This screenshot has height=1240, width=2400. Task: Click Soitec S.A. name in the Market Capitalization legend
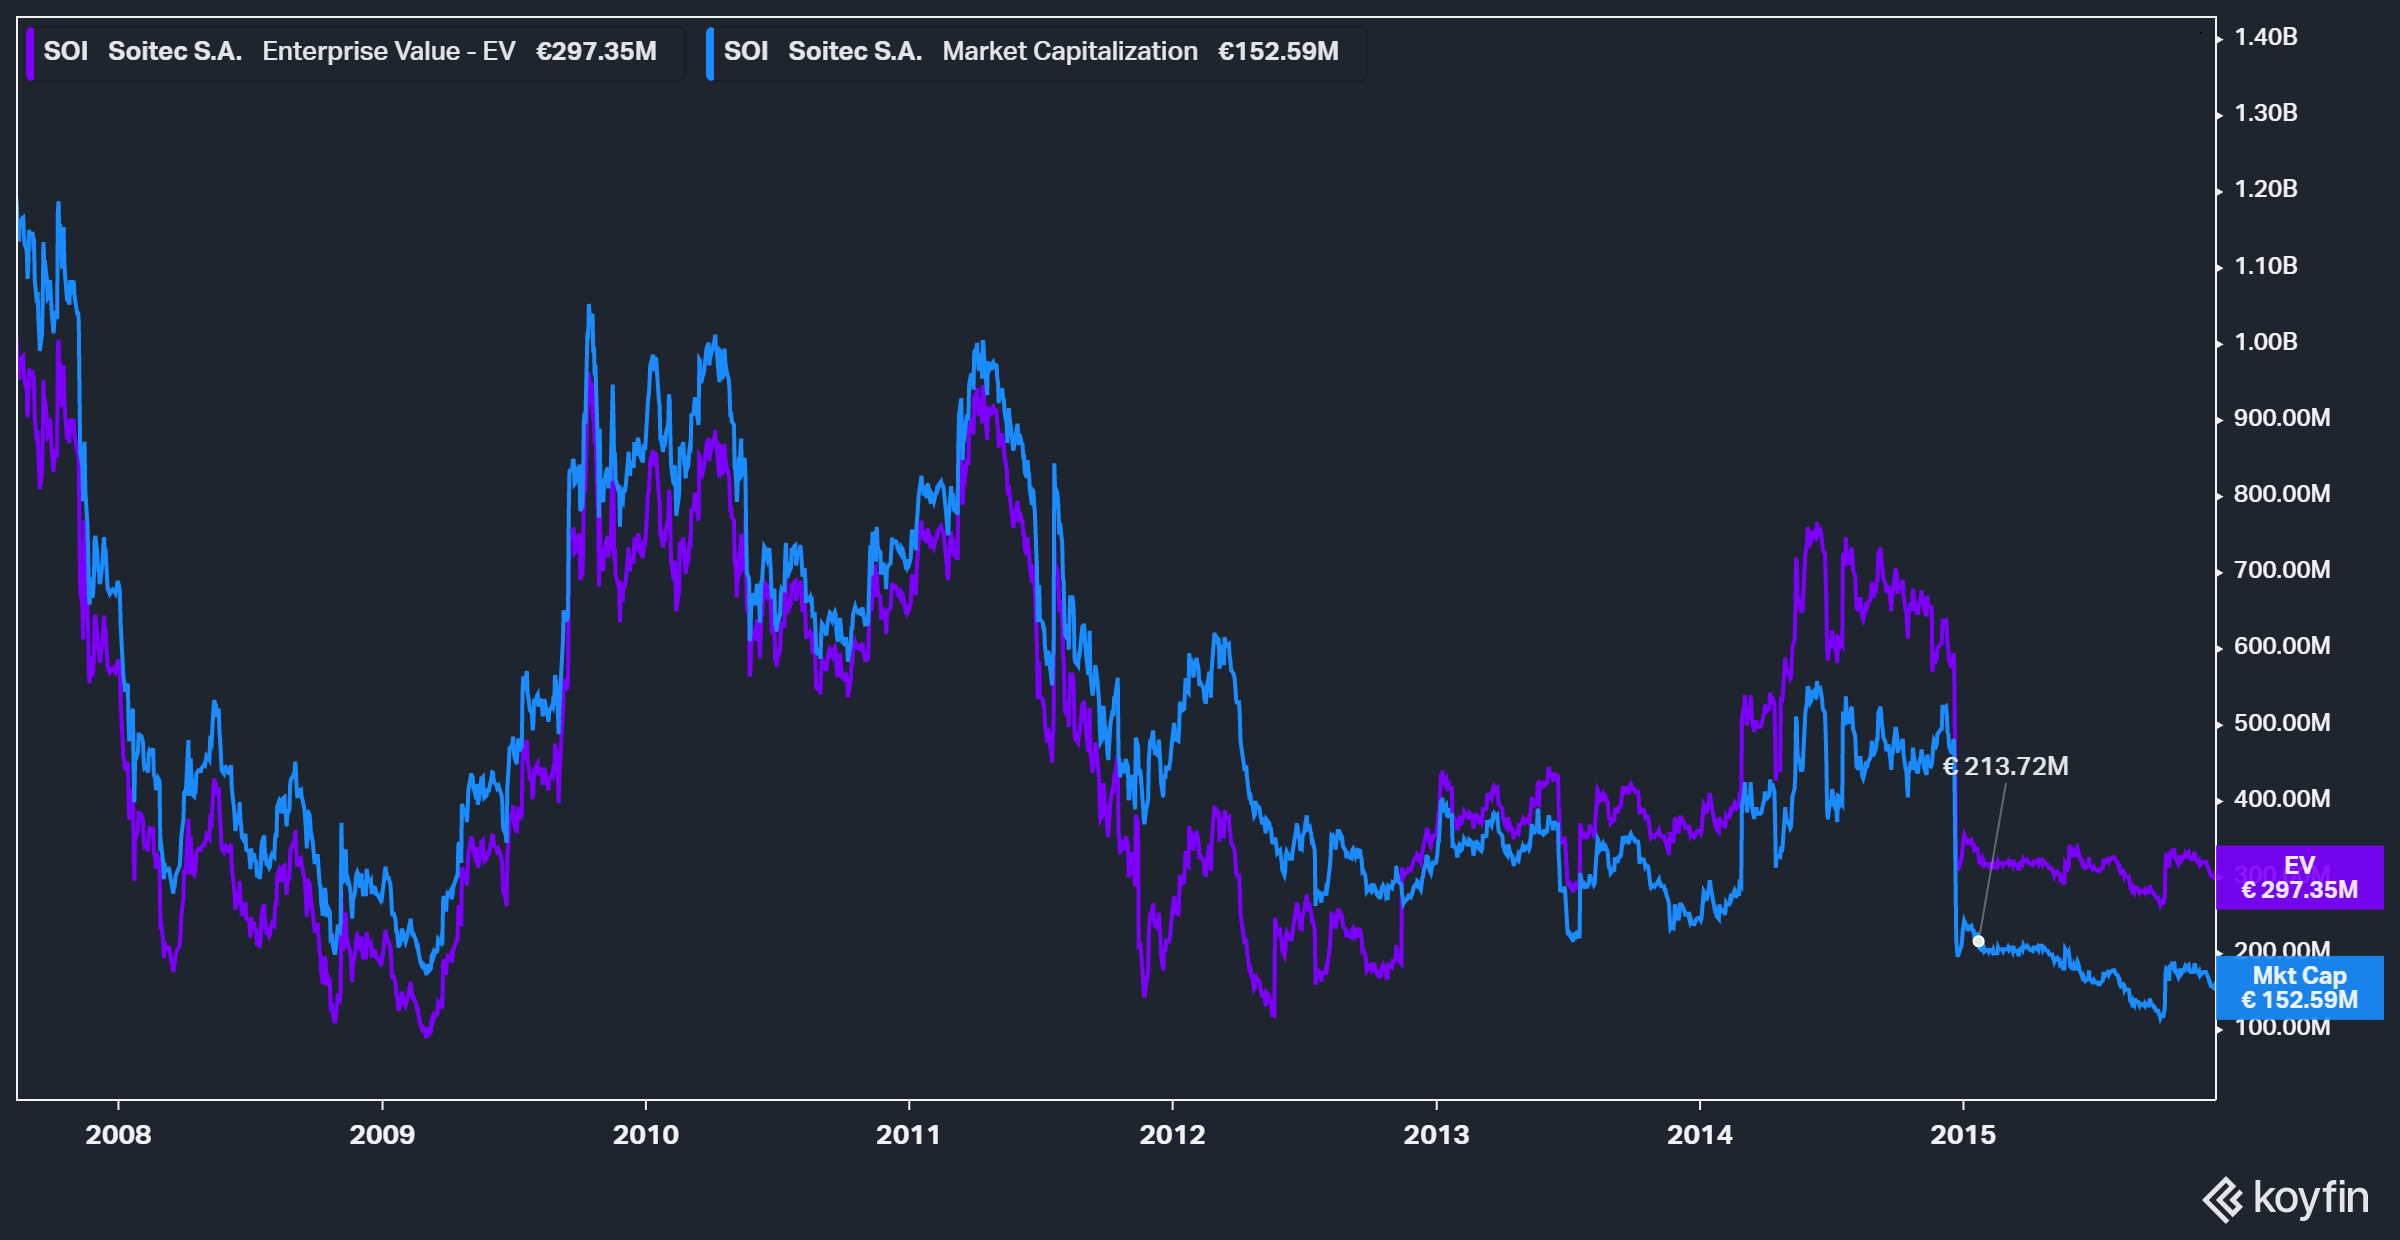(x=854, y=52)
